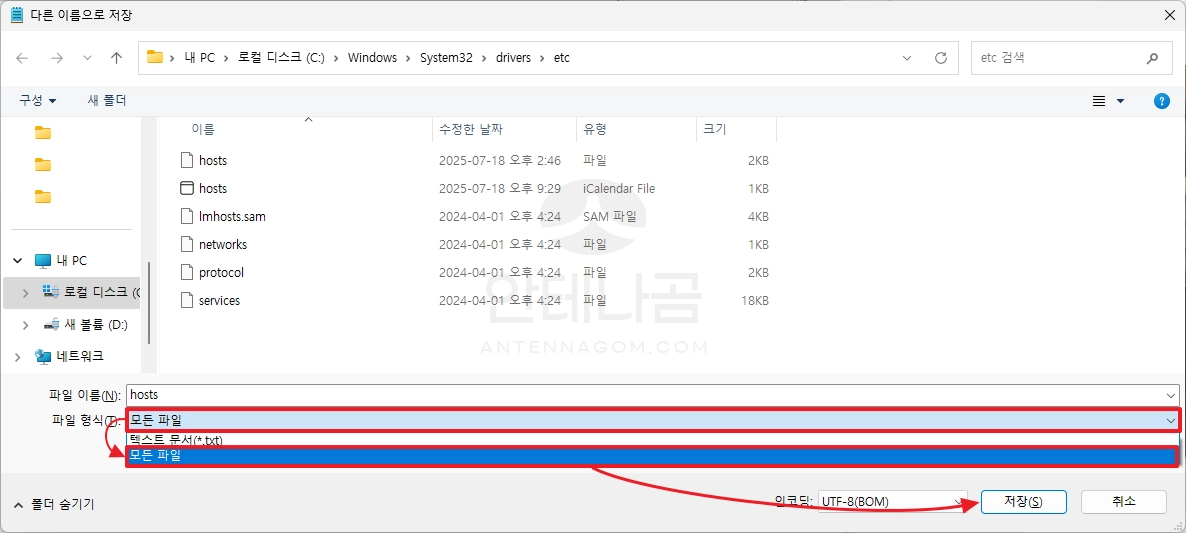The height and width of the screenshot is (533, 1186).
Task: Choose 텍스트 문서(*.txt) file type
Action: tap(652, 439)
